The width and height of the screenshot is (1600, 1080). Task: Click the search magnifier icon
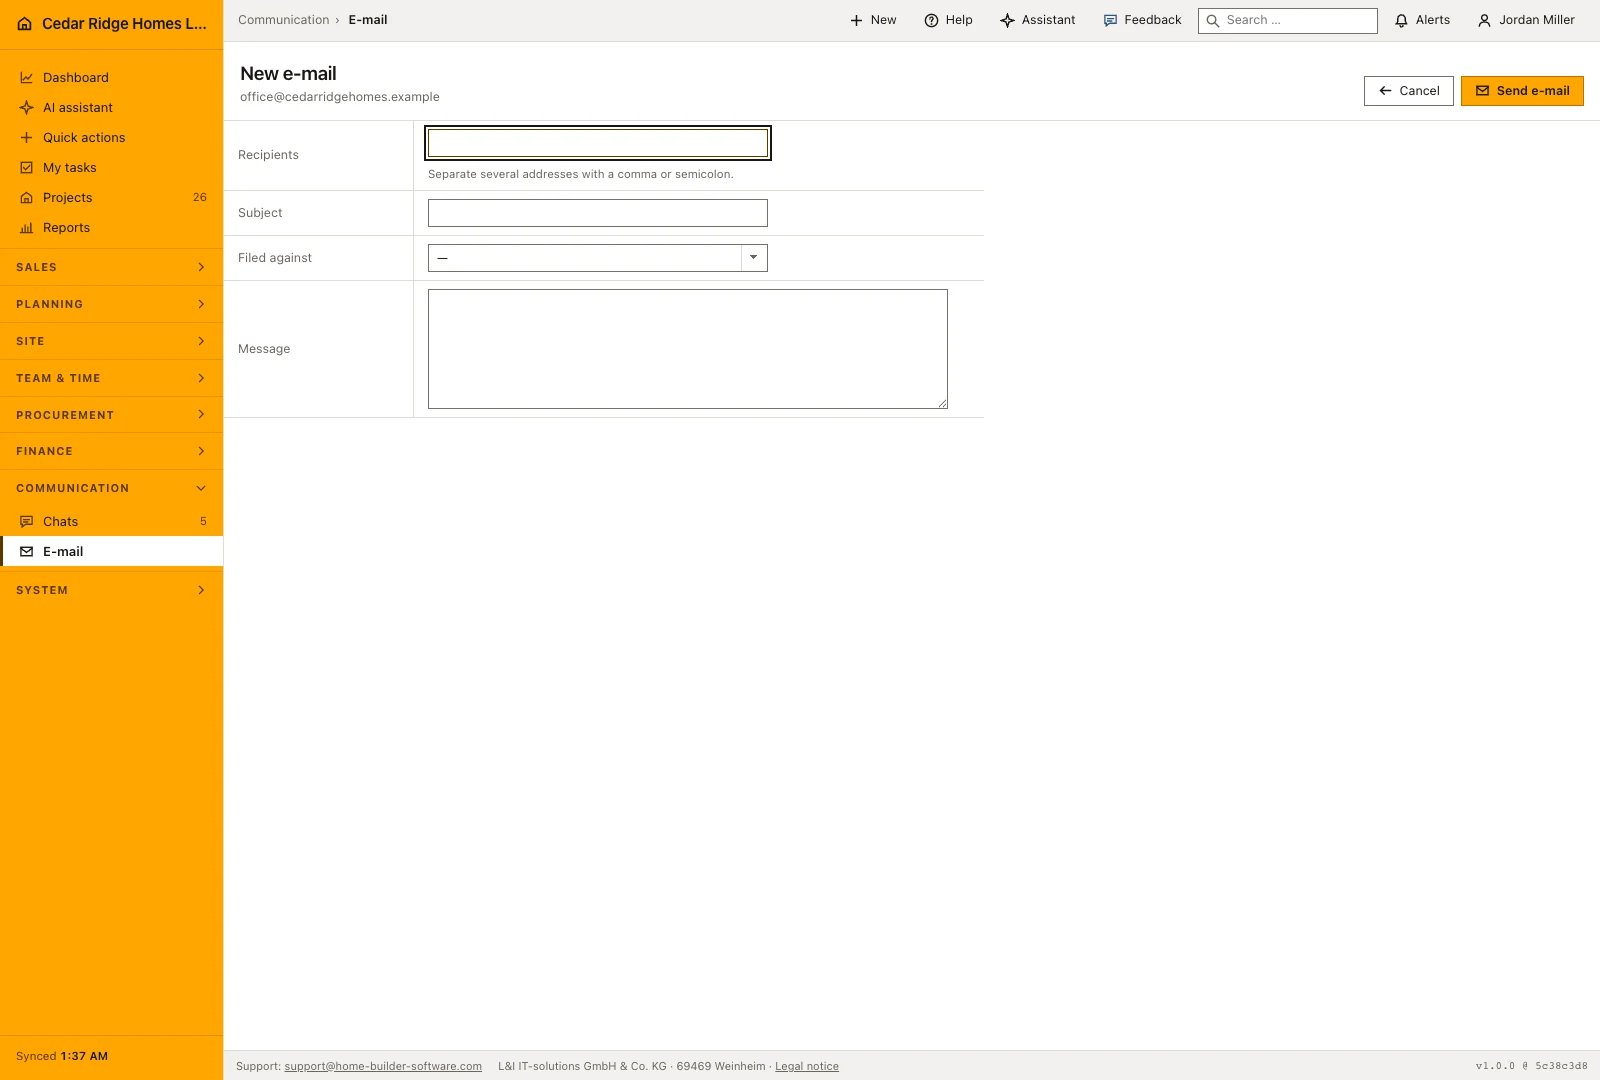point(1213,21)
